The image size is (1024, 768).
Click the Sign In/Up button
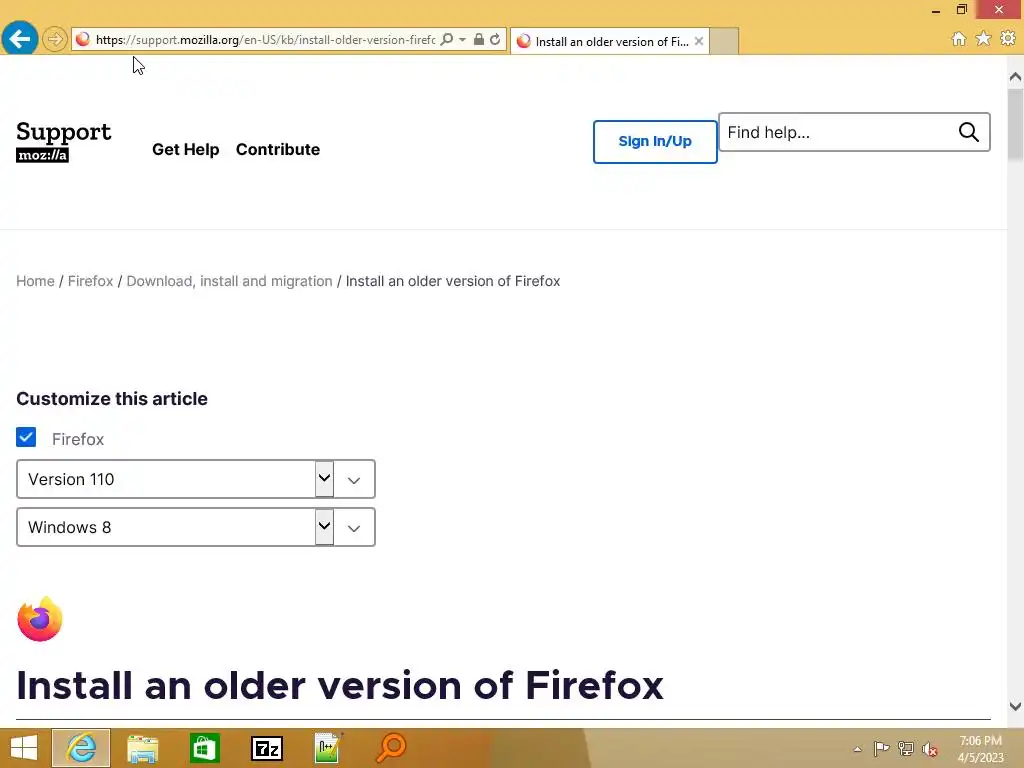(655, 142)
